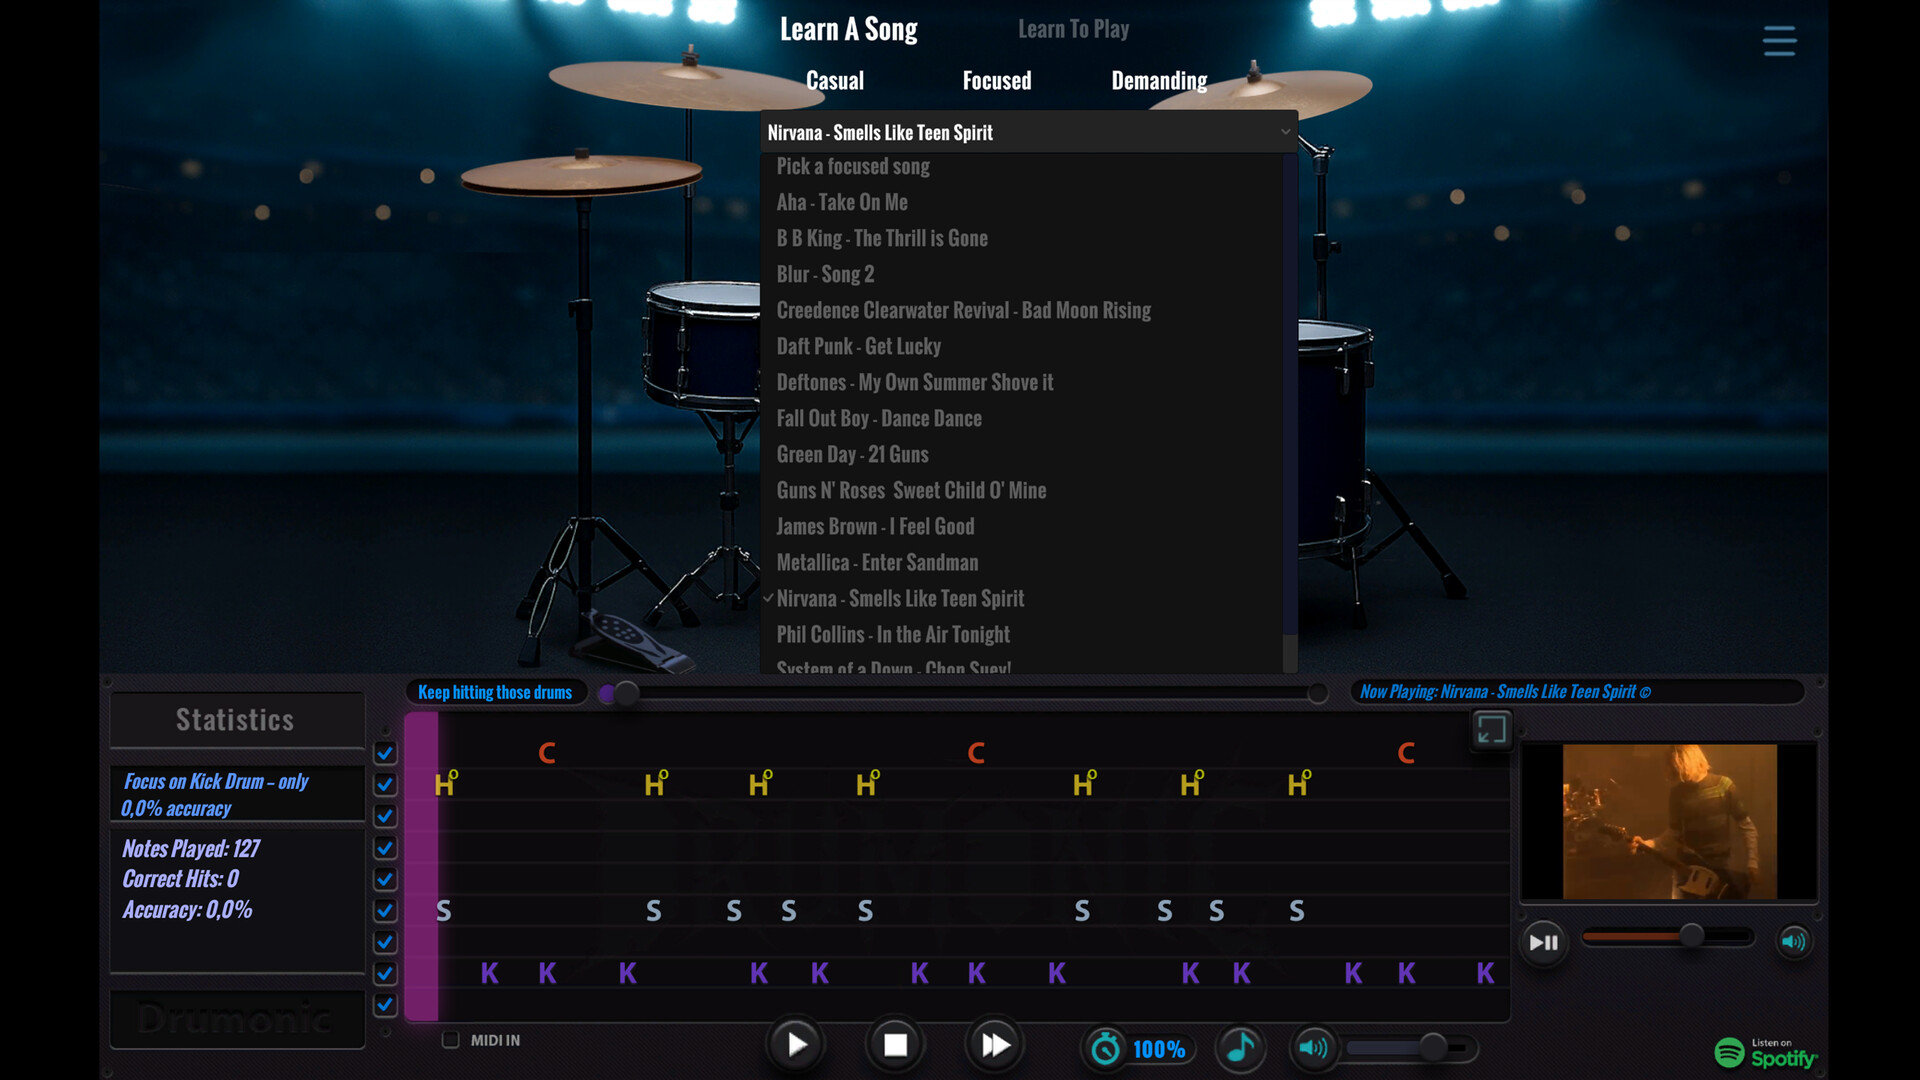1920x1080 pixels.
Task: Click the song progress slider handle
Action: point(625,693)
